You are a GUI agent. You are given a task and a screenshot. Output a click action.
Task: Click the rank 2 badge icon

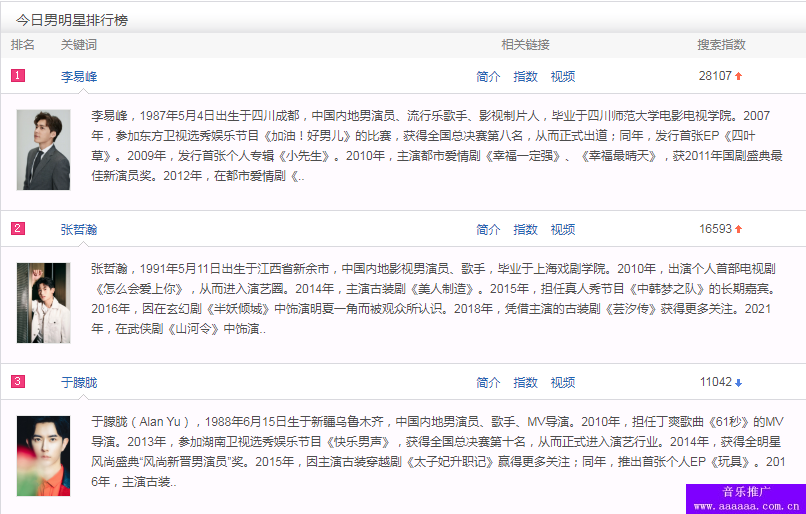tap(18, 228)
